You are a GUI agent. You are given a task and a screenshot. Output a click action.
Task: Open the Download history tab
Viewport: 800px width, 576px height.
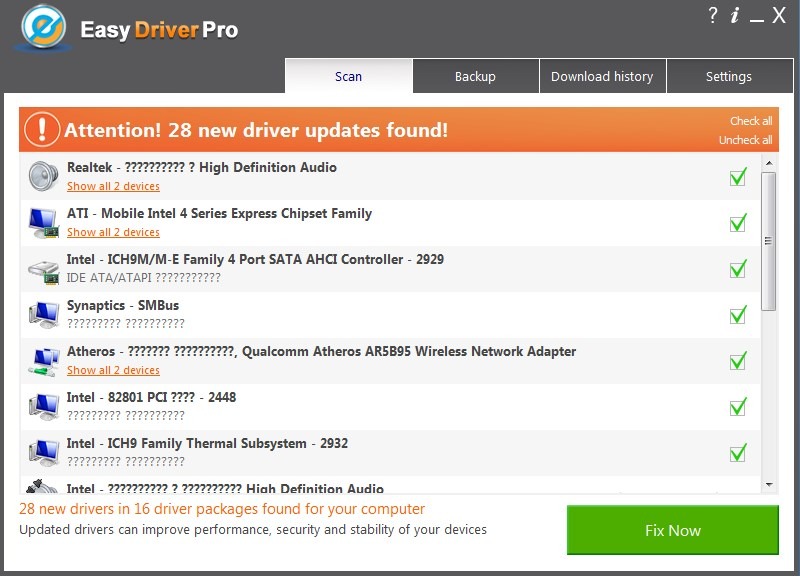coord(602,76)
